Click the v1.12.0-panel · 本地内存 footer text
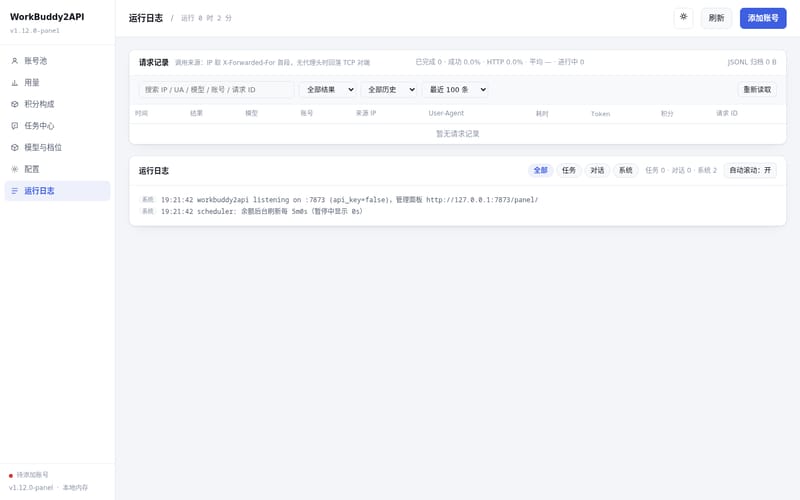800x500 pixels. click(x=48, y=488)
